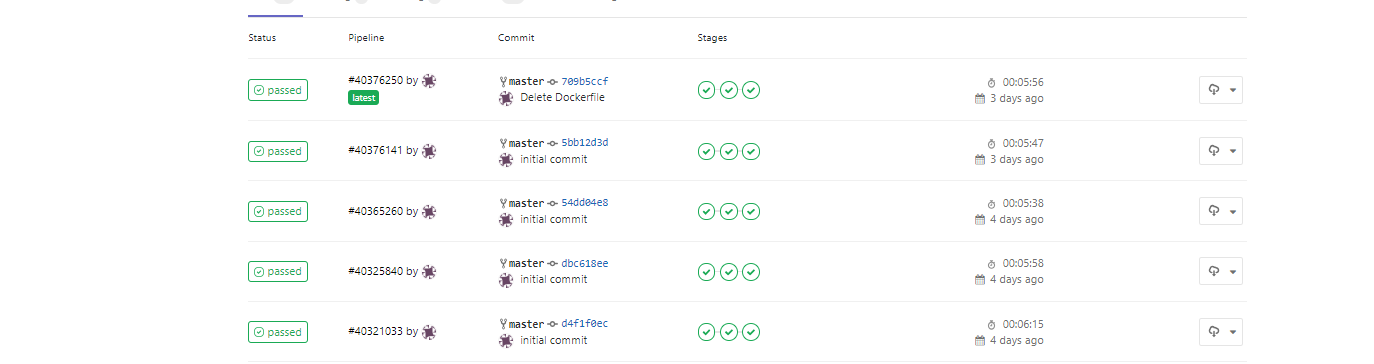Open first stage icon of pipeline #40376141
This screenshot has height=364, width=1374.
pyautogui.click(x=706, y=151)
